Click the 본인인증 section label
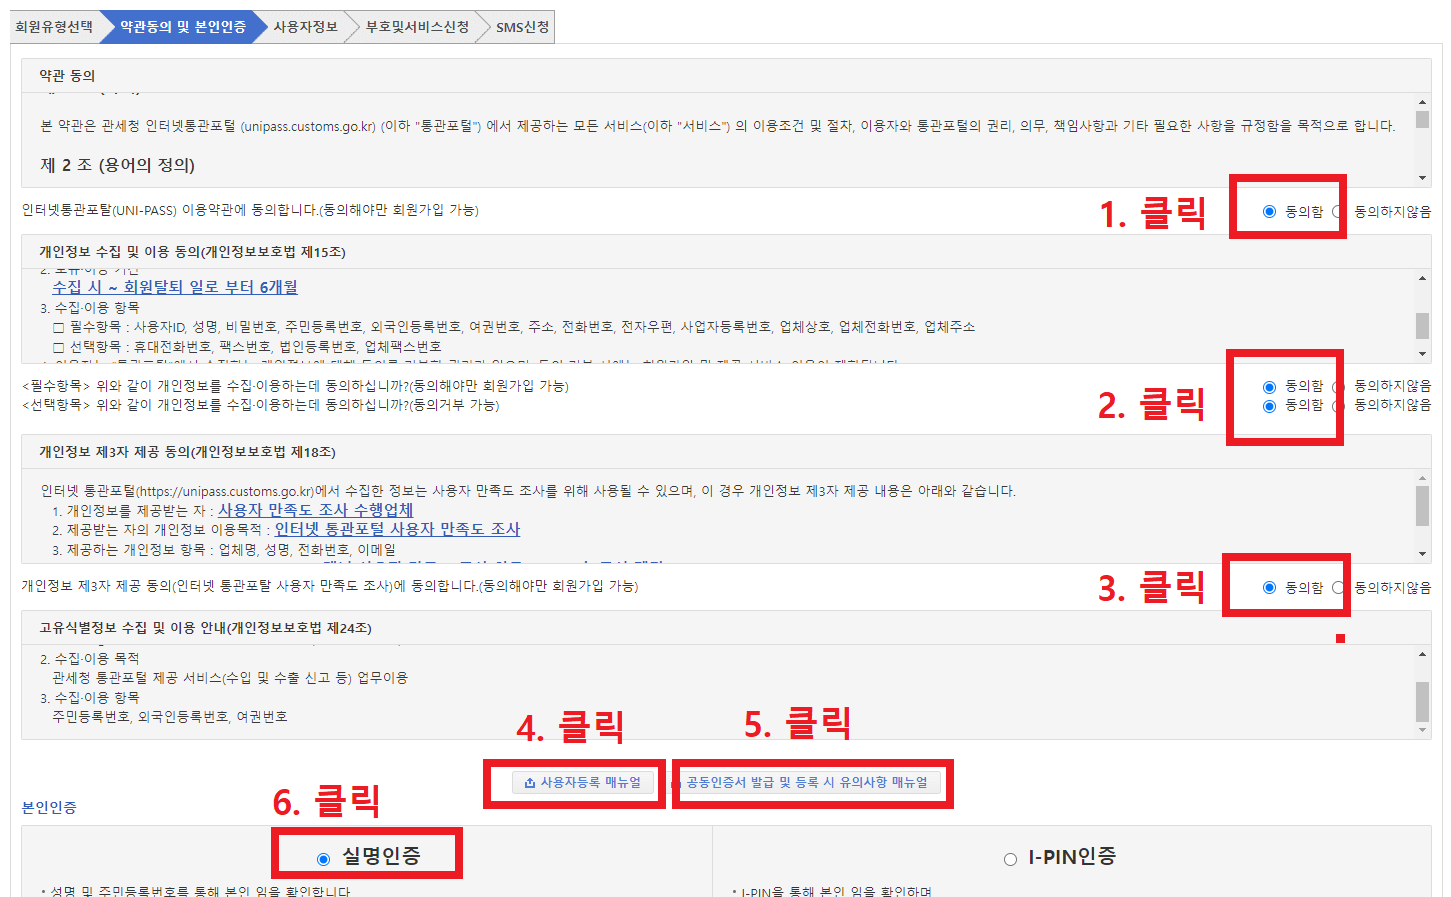This screenshot has width=1451, height=897. pos(49,807)
